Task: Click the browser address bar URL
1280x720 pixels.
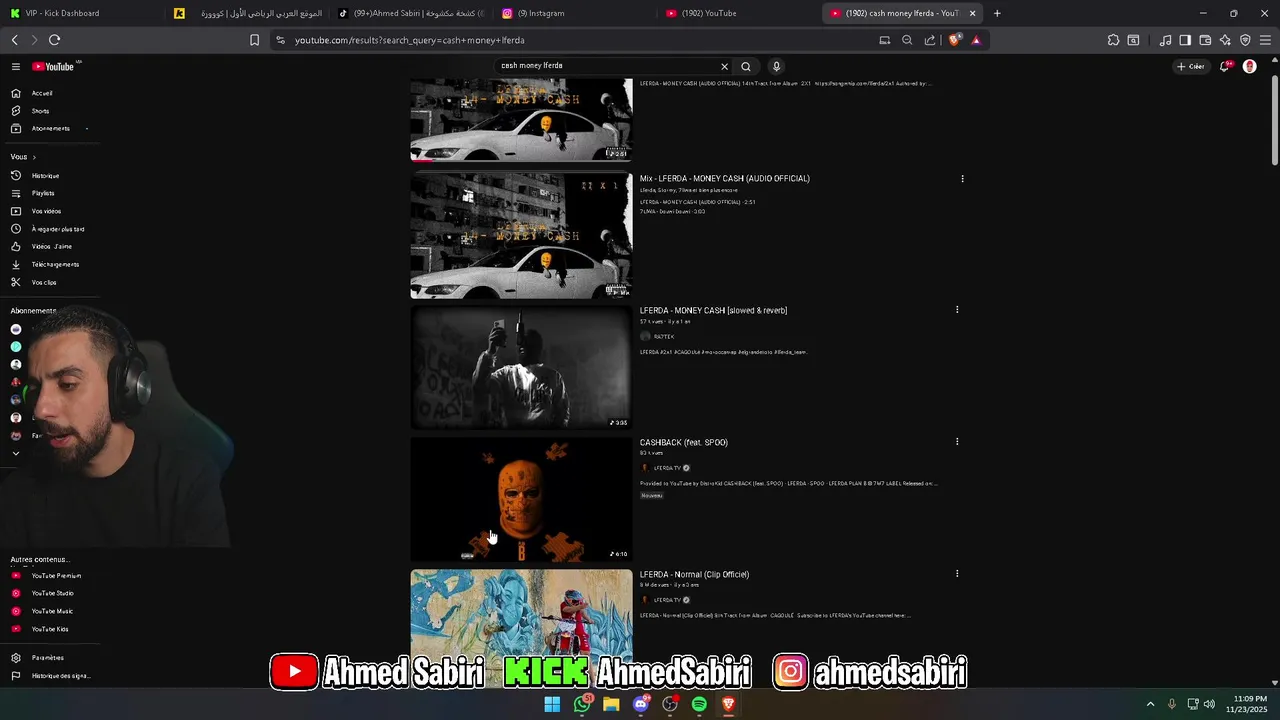Action: coord(410,40)
